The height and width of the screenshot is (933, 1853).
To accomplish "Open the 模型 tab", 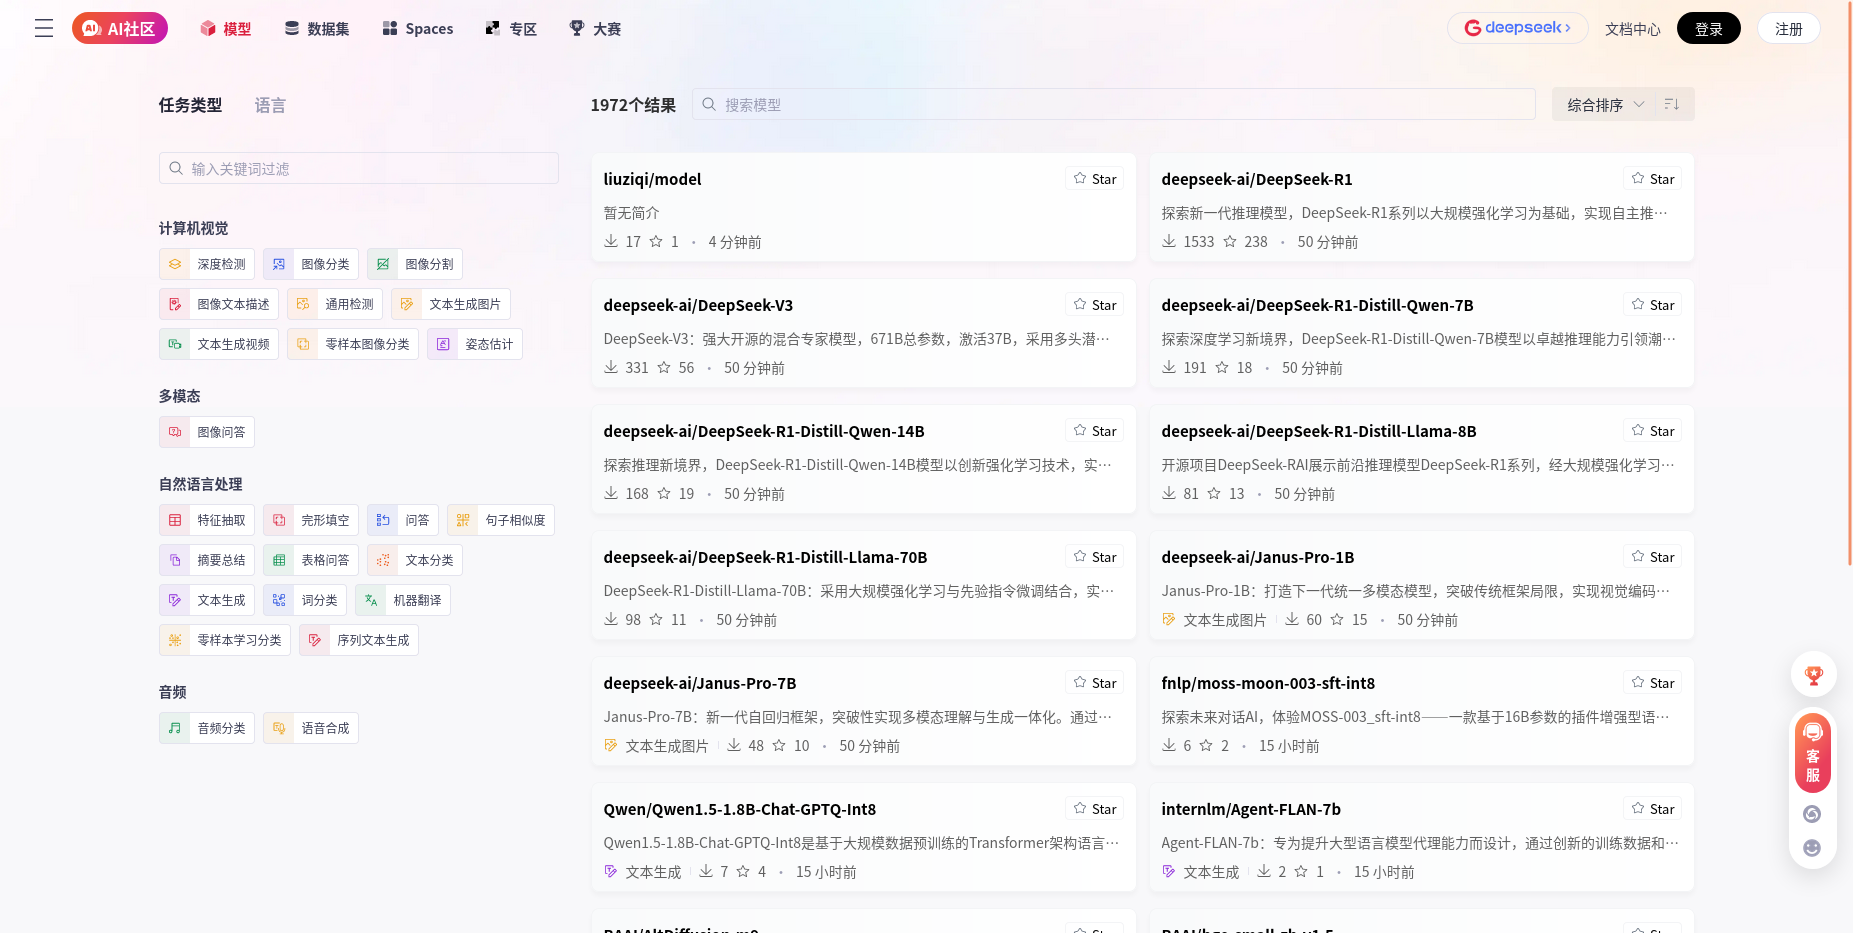I will point(226,29).
